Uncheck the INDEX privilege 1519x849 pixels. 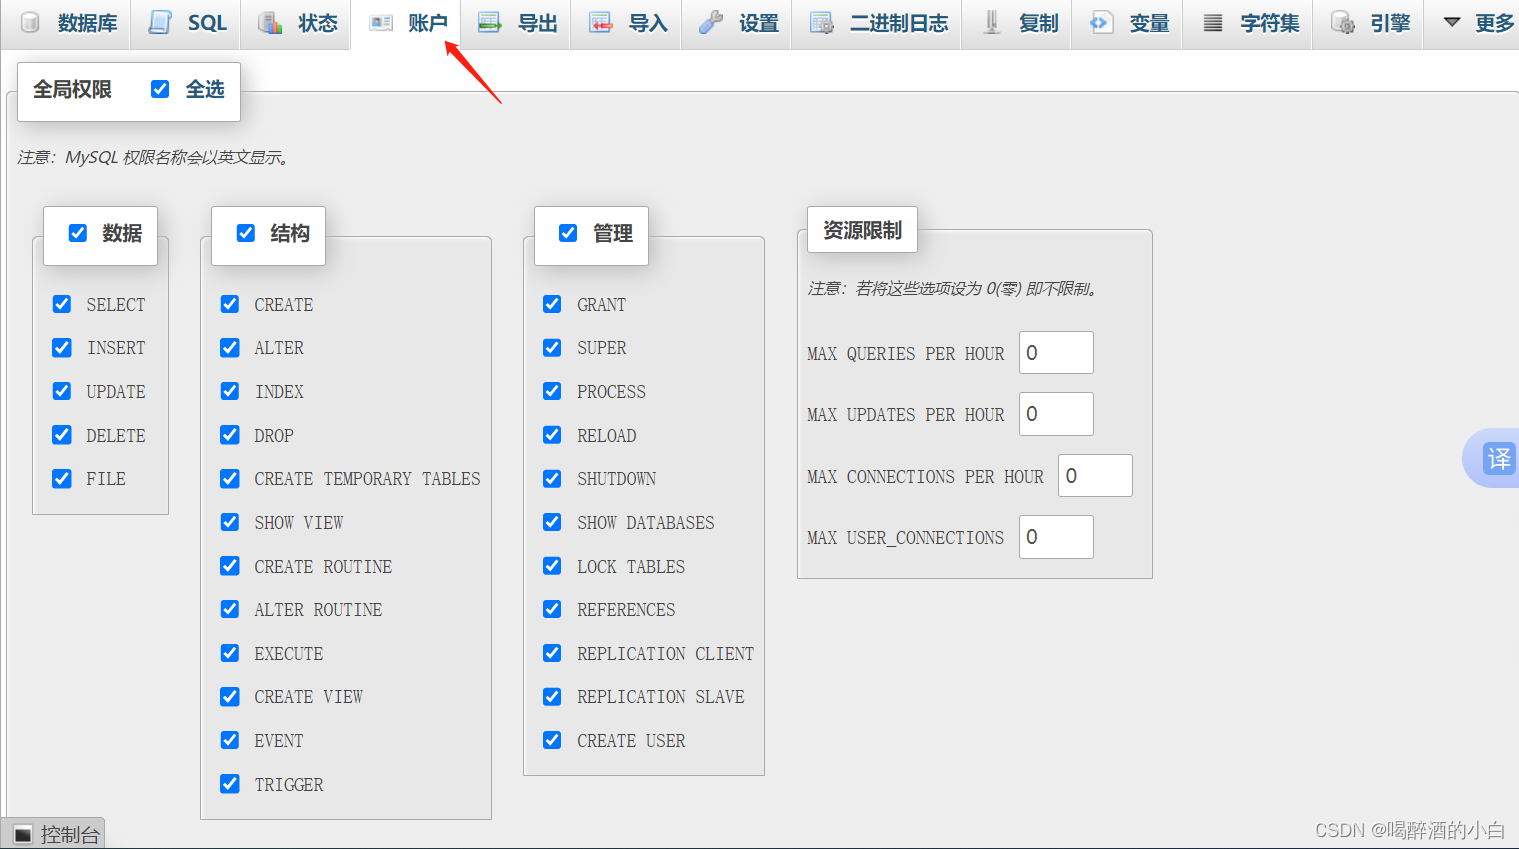(230, 391)
